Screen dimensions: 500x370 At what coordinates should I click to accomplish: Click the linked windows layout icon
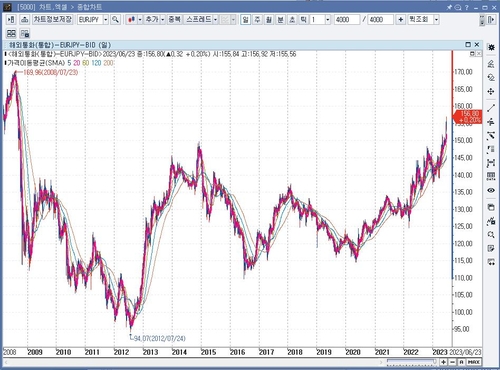coord(24,33)
